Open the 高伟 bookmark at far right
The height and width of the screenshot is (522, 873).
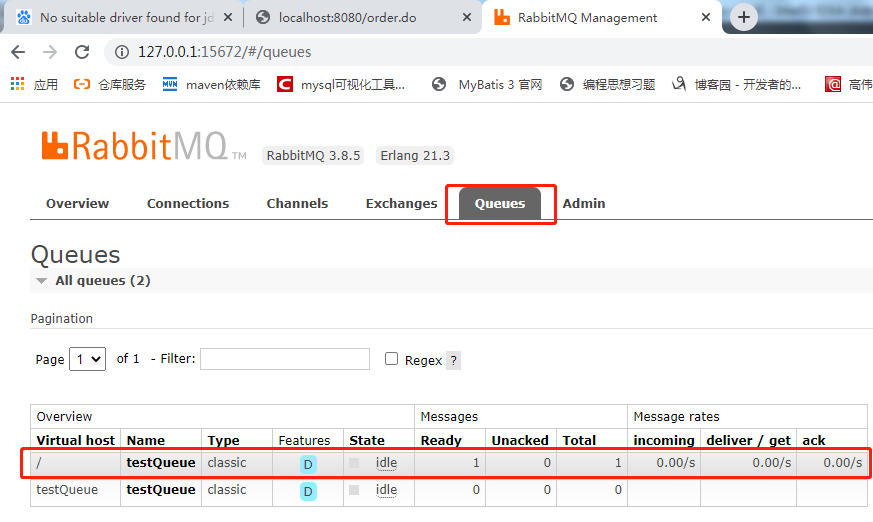[x=849, y=85]
